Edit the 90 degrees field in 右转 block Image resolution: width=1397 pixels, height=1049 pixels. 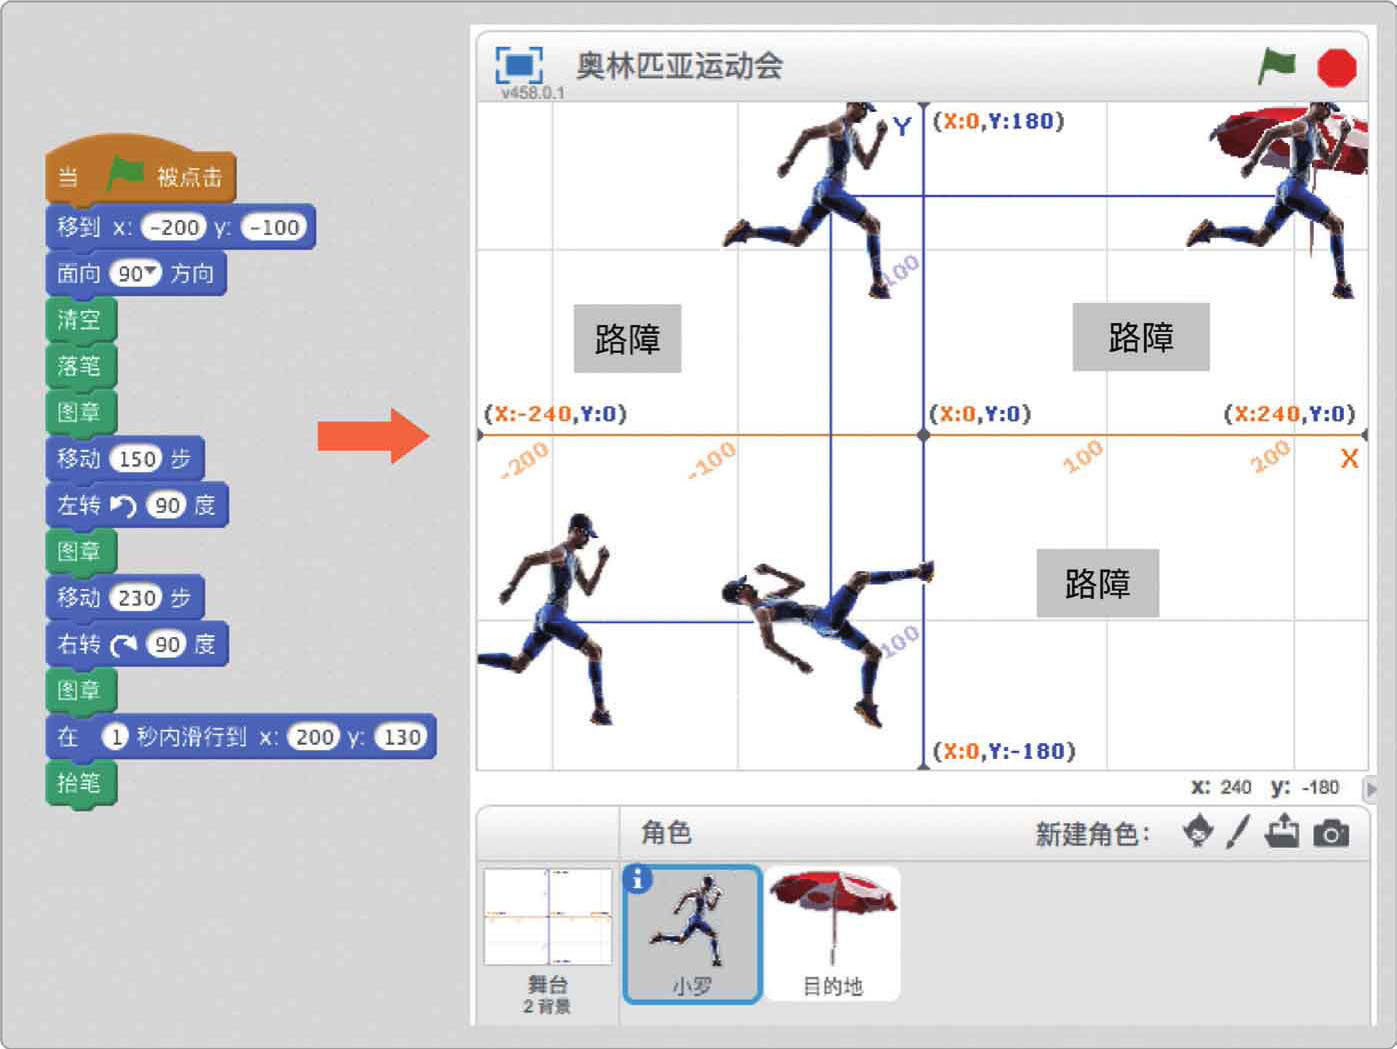click(x=167, y=645)
